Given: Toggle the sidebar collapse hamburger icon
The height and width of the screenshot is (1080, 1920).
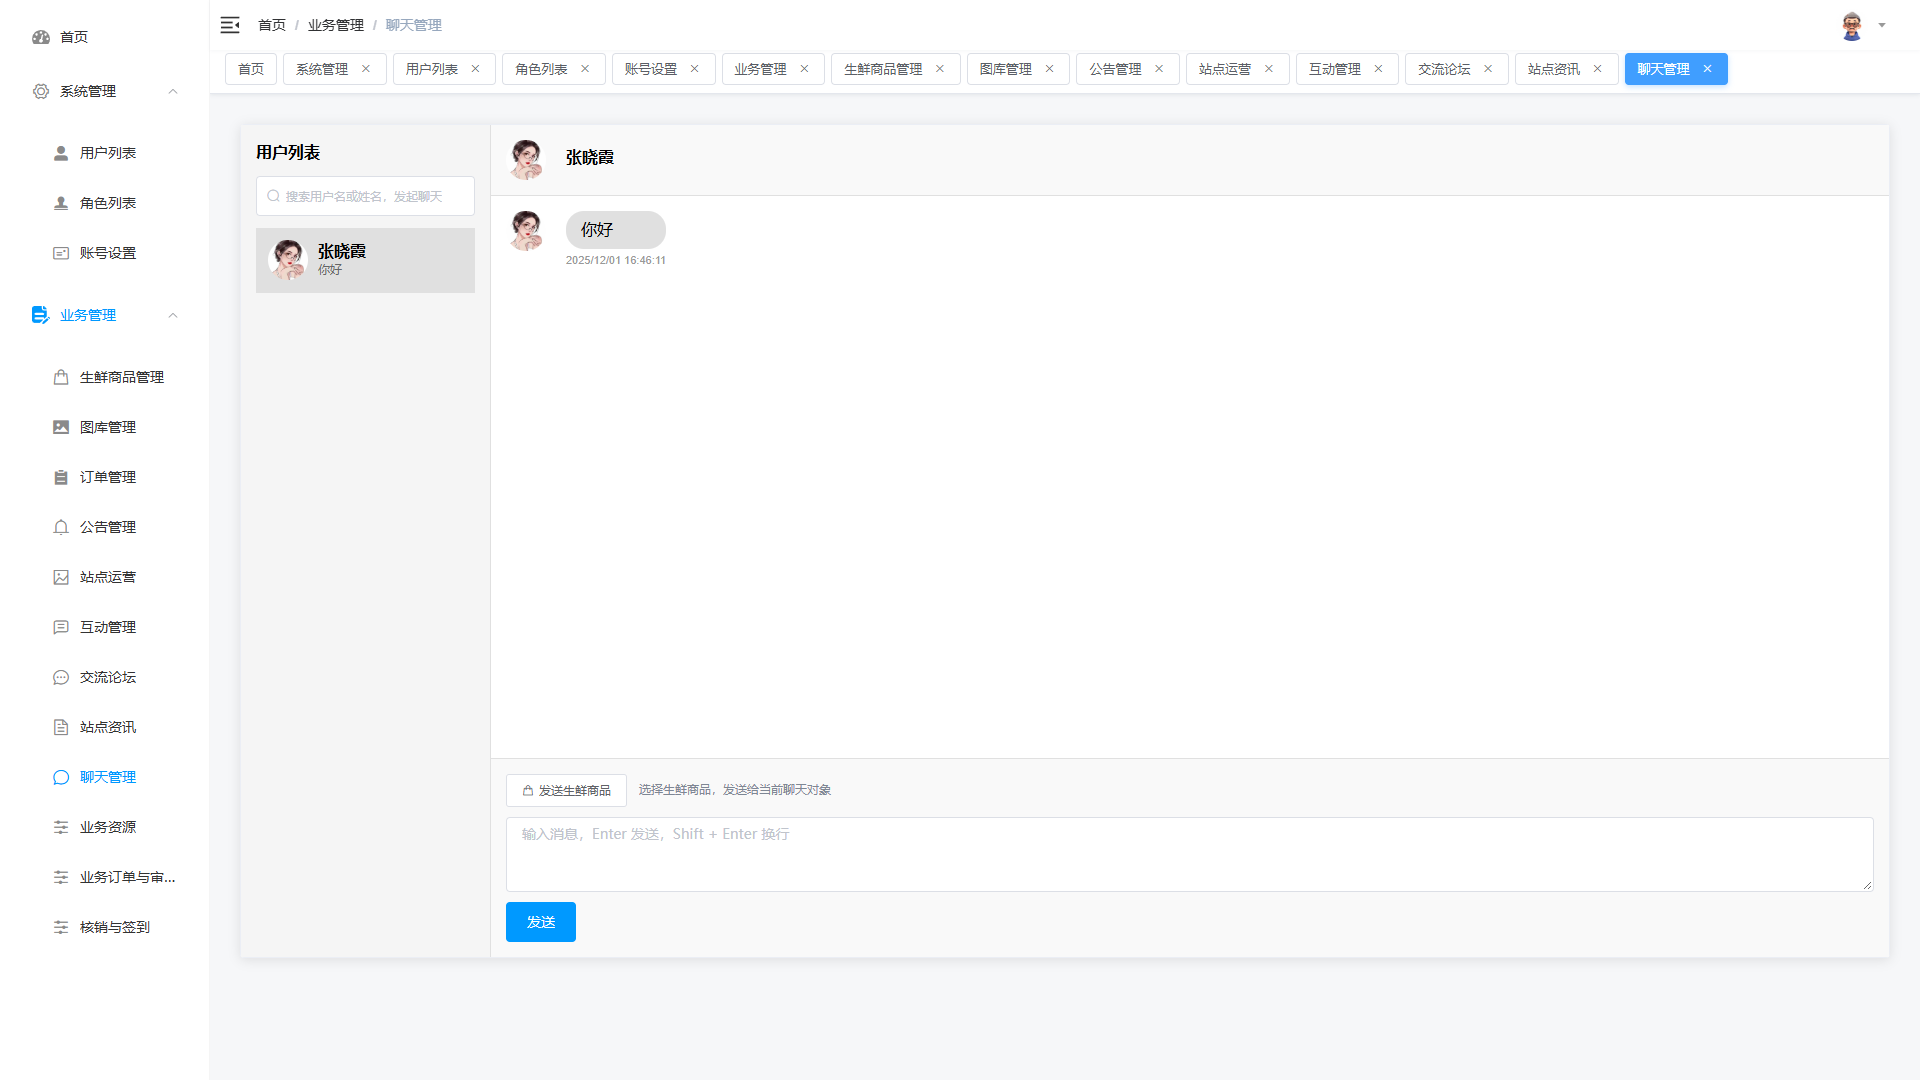Looking at the screenshot, I should [x=230, y=25].
